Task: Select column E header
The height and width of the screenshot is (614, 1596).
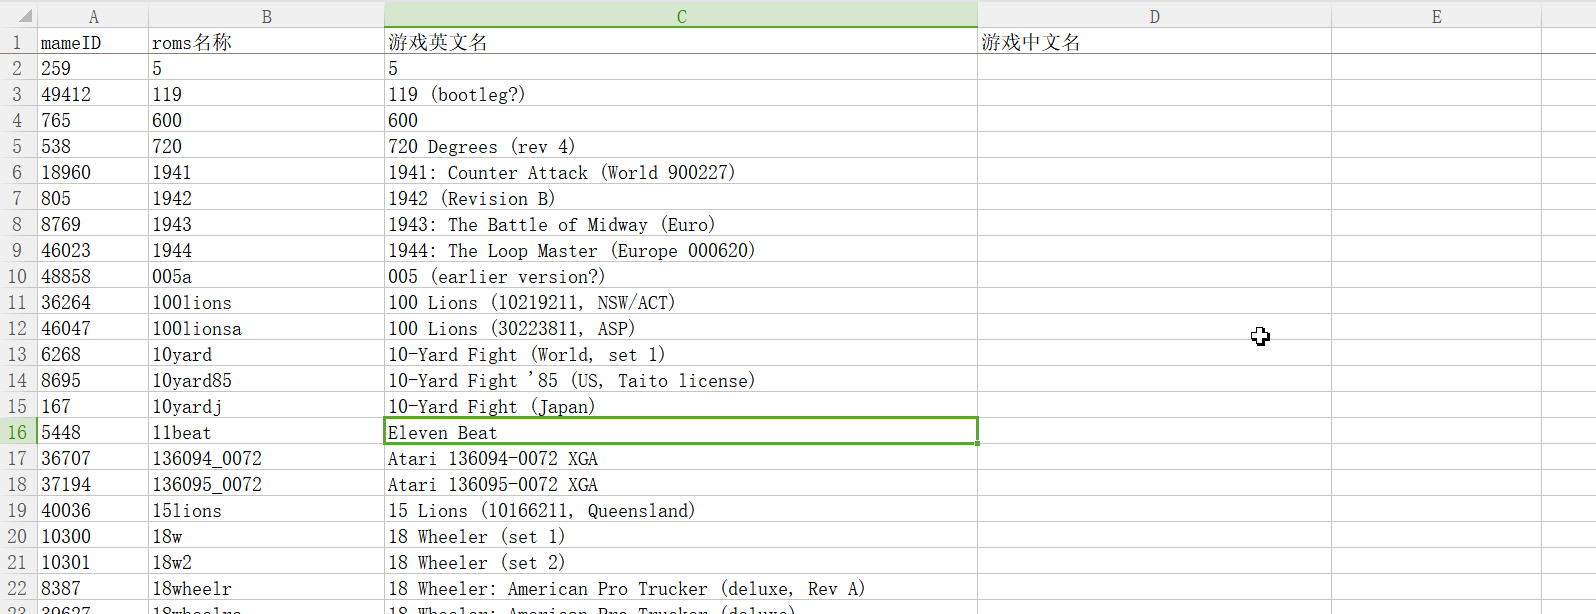Action: click(x=1436, y=16)
